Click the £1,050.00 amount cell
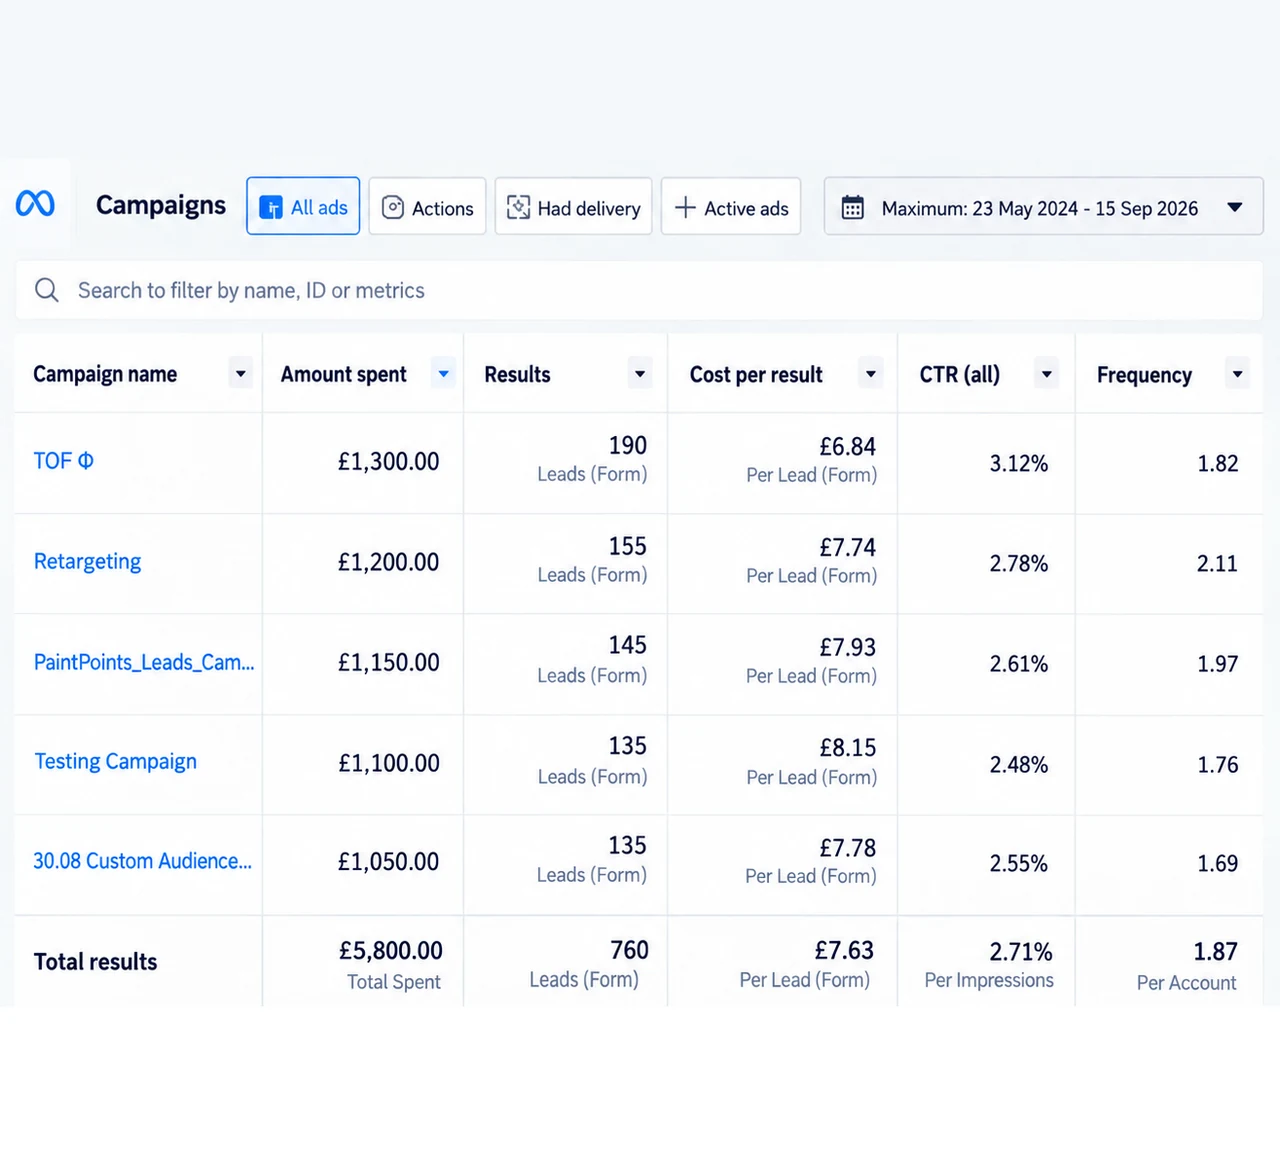The image size is (1280, 1165). coord(388,861)
